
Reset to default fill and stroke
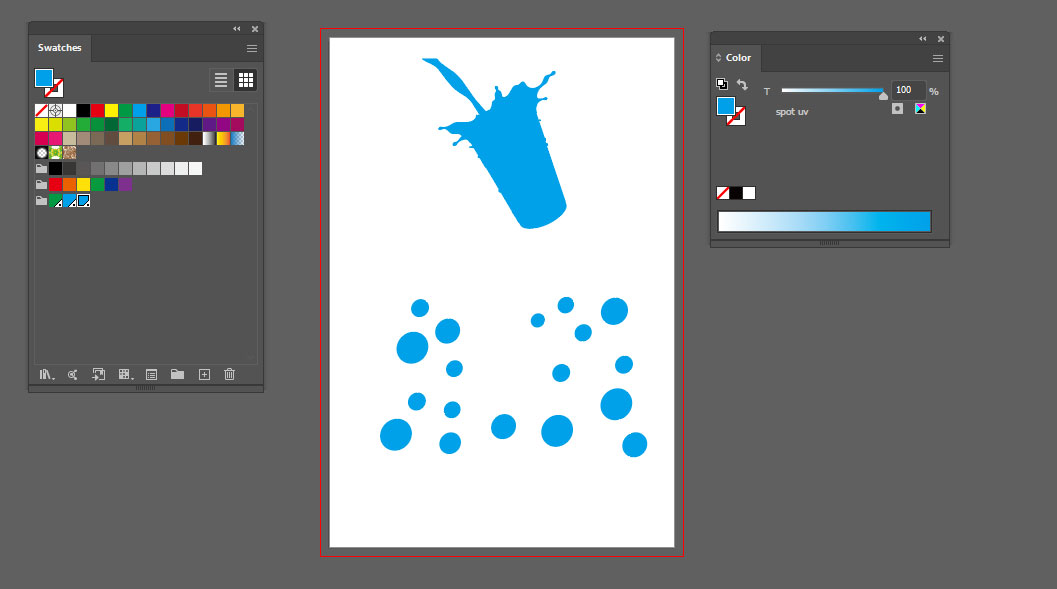[x=722, y=85]
